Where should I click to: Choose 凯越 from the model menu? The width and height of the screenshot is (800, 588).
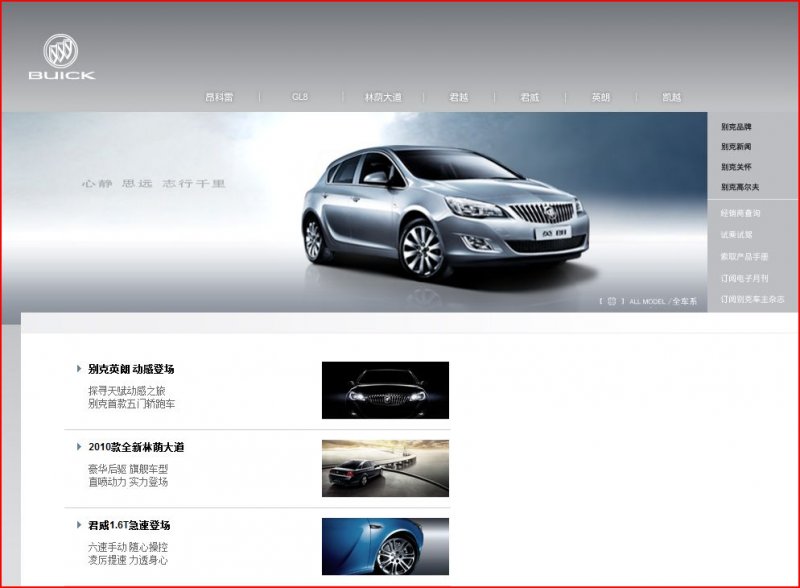(671, 97)
